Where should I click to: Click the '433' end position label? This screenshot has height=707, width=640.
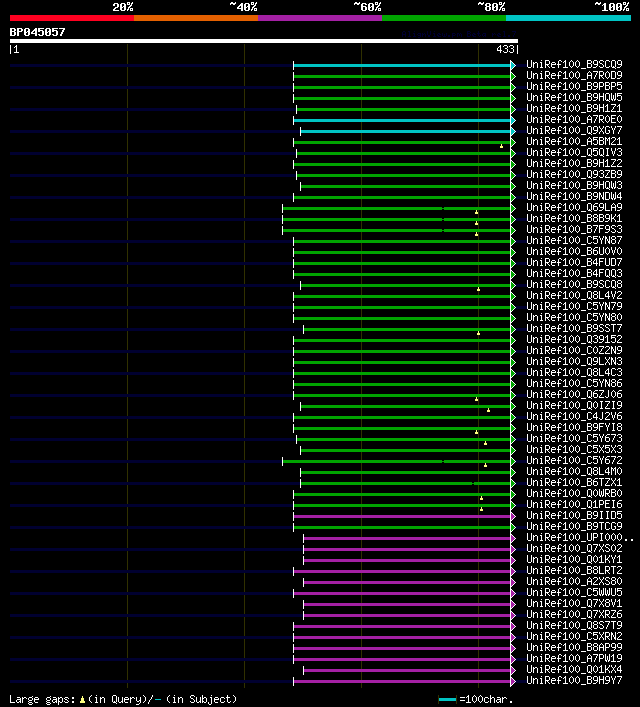point(505,49)
